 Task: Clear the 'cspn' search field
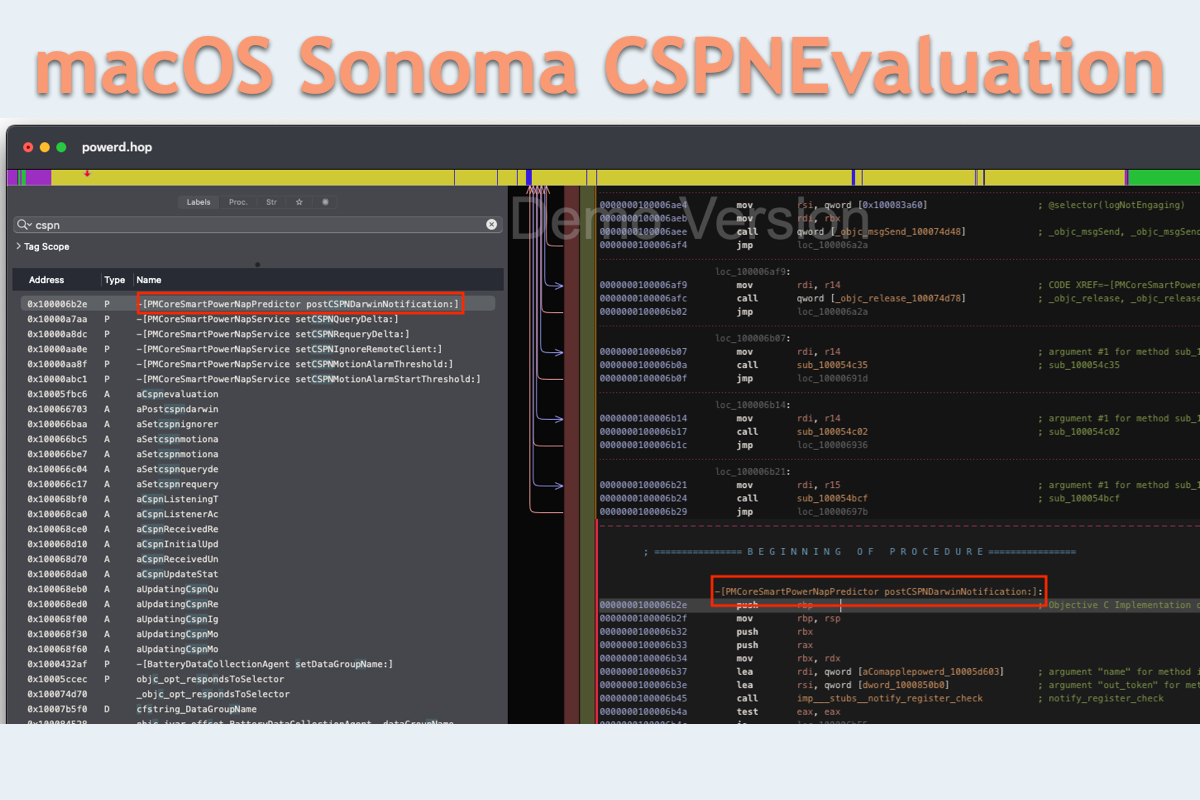491,225
